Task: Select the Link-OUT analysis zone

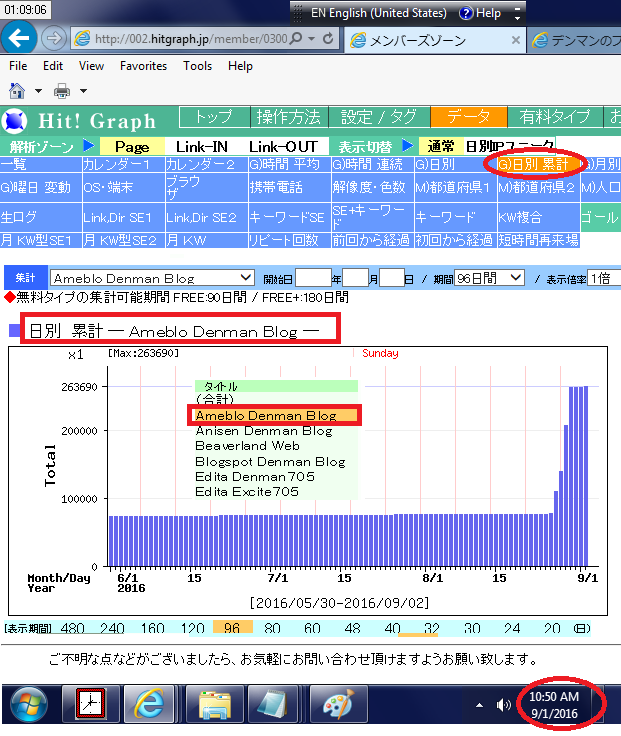Action: point(284,146)
